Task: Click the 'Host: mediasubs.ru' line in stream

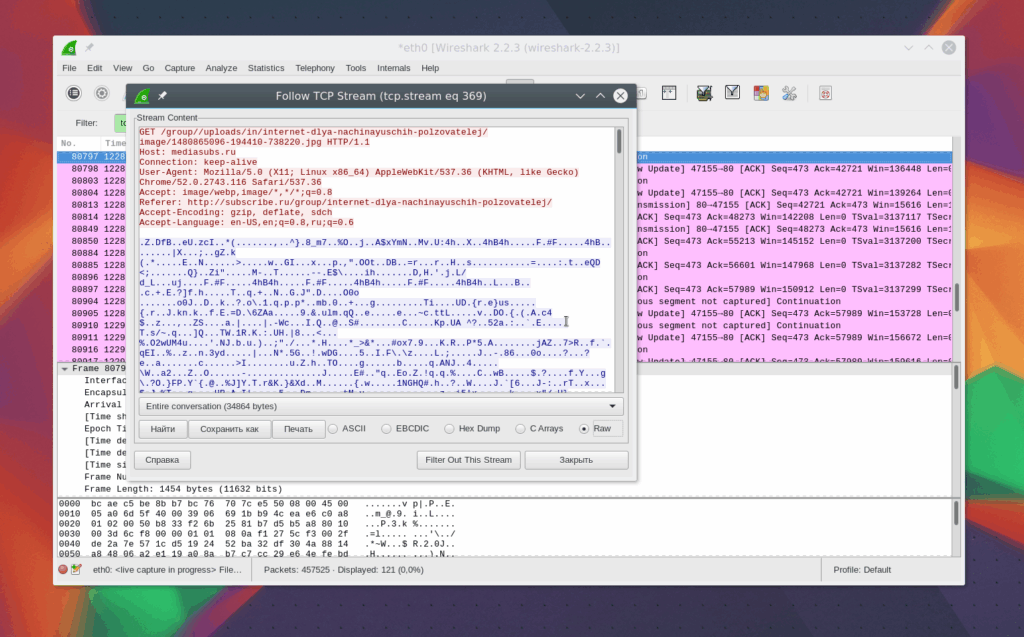Action: (x=187, y=152)
